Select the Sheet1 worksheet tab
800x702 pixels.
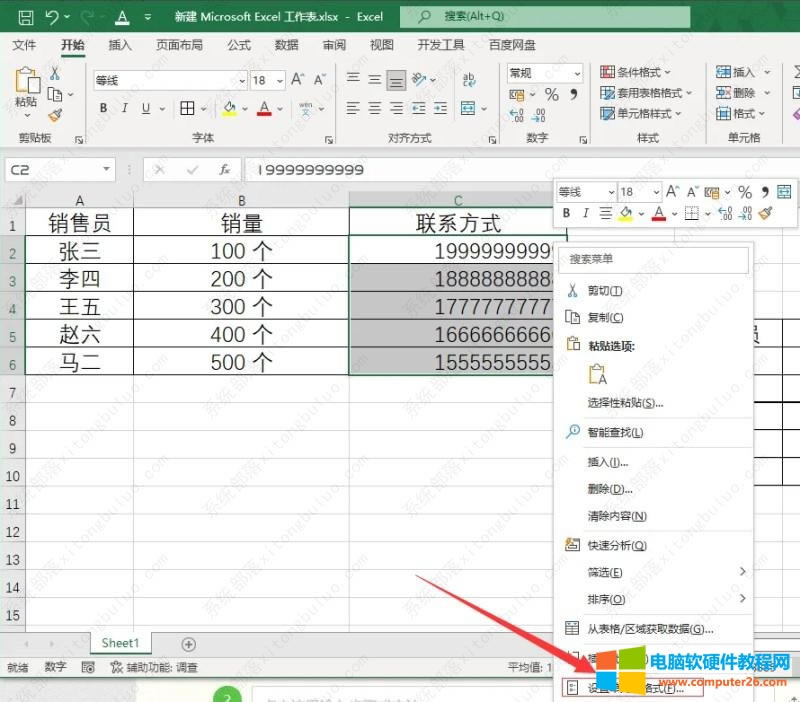pyautogui.click(x=120, y=643)
